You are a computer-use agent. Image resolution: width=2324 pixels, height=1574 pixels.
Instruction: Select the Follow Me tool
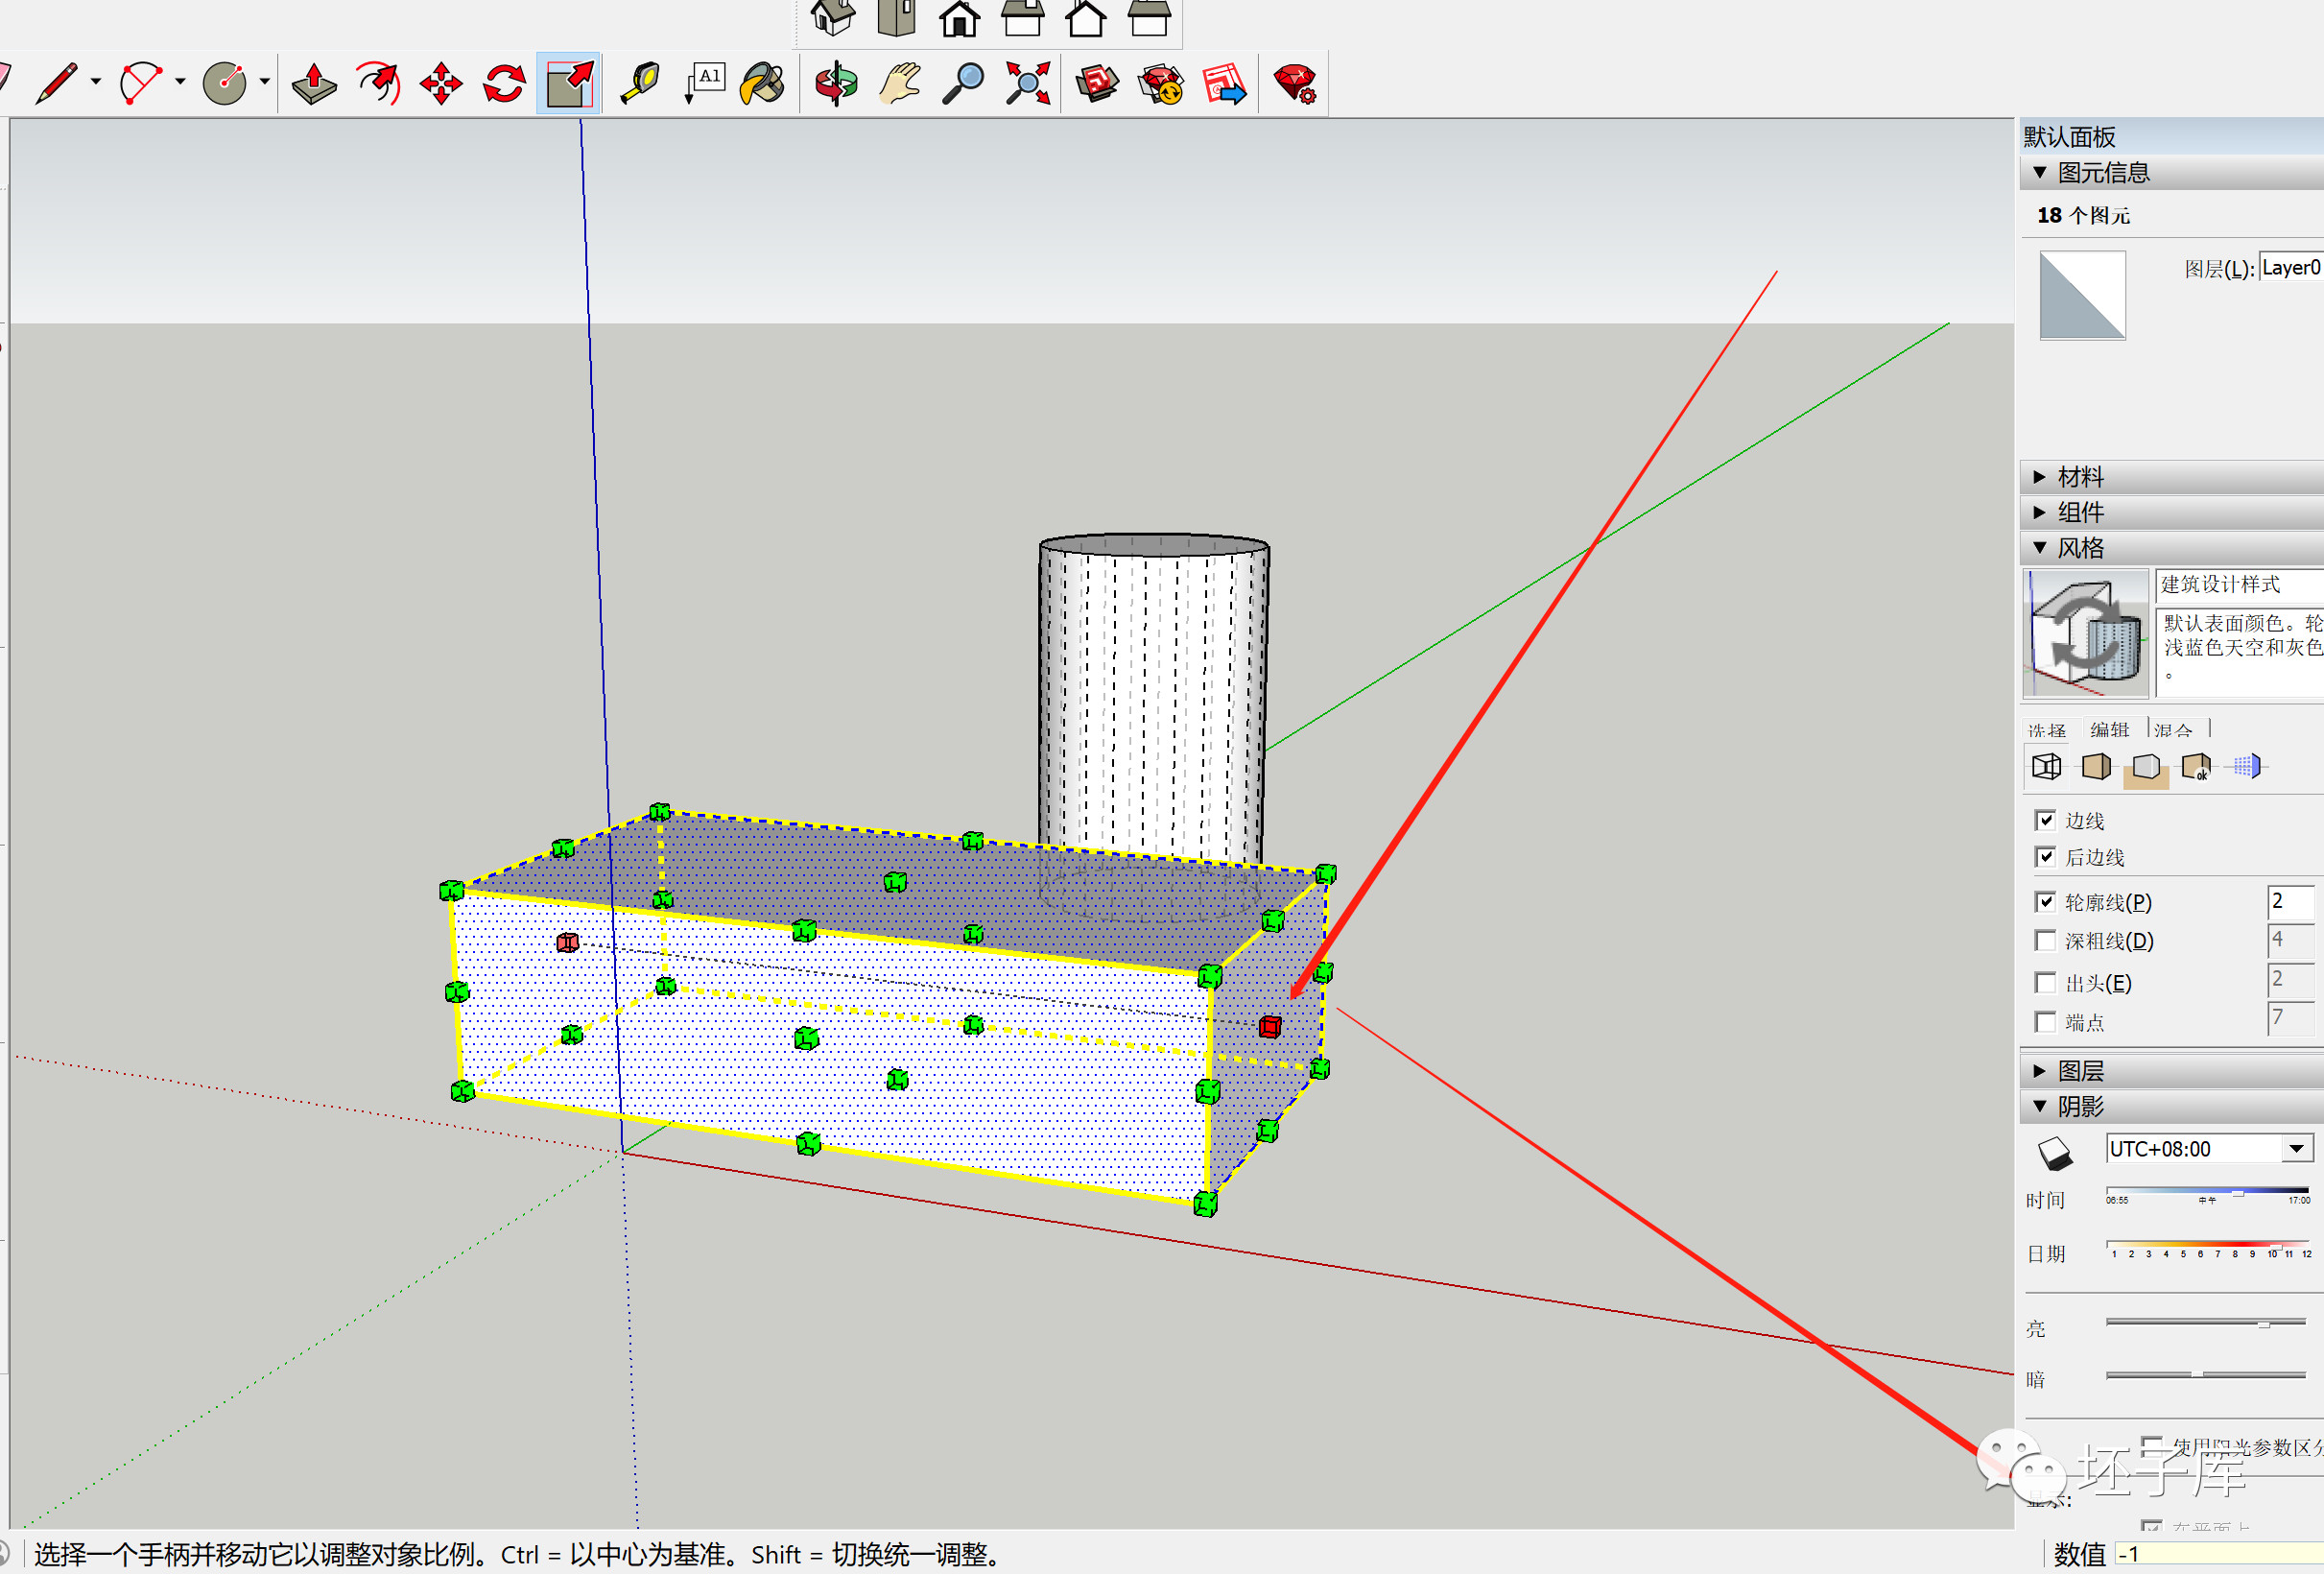378,83
